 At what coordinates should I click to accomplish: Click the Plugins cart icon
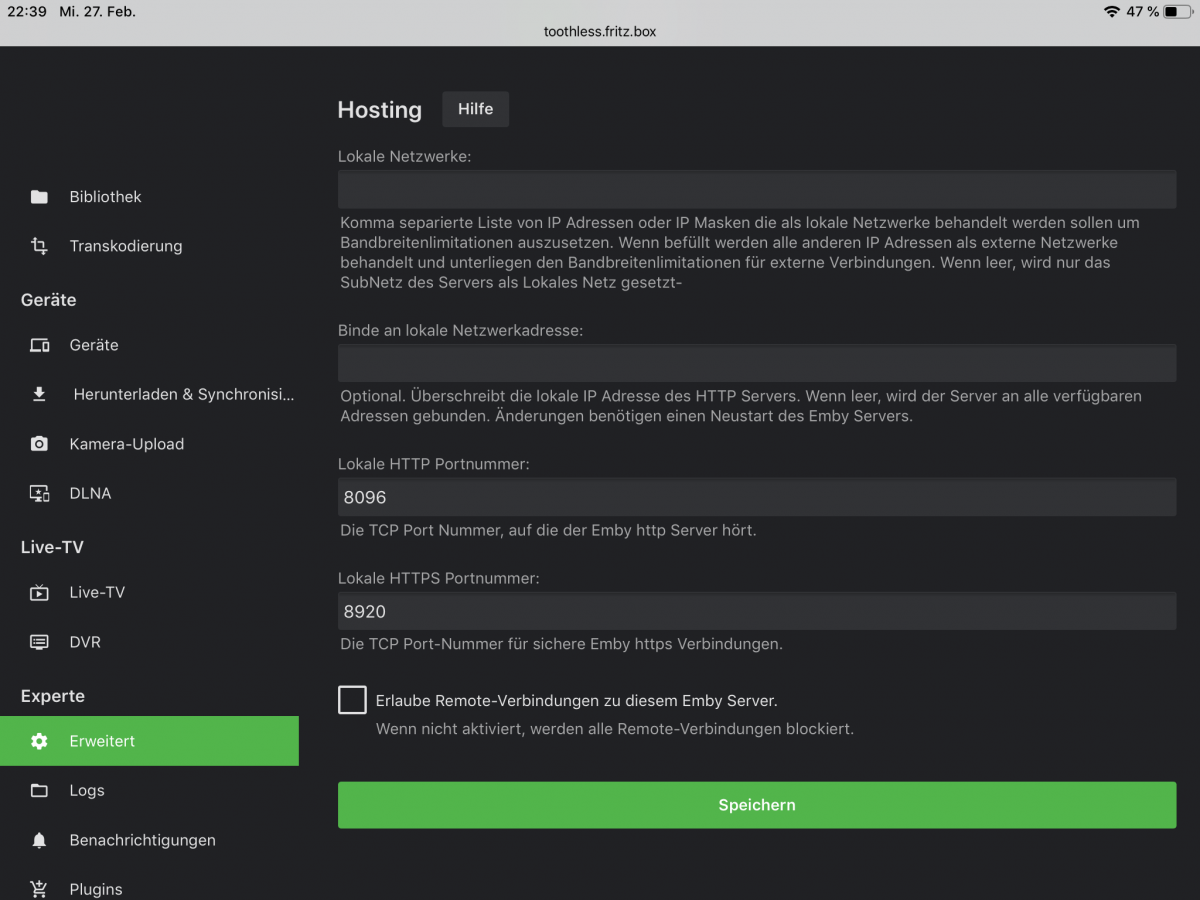[x=39, y=889]
